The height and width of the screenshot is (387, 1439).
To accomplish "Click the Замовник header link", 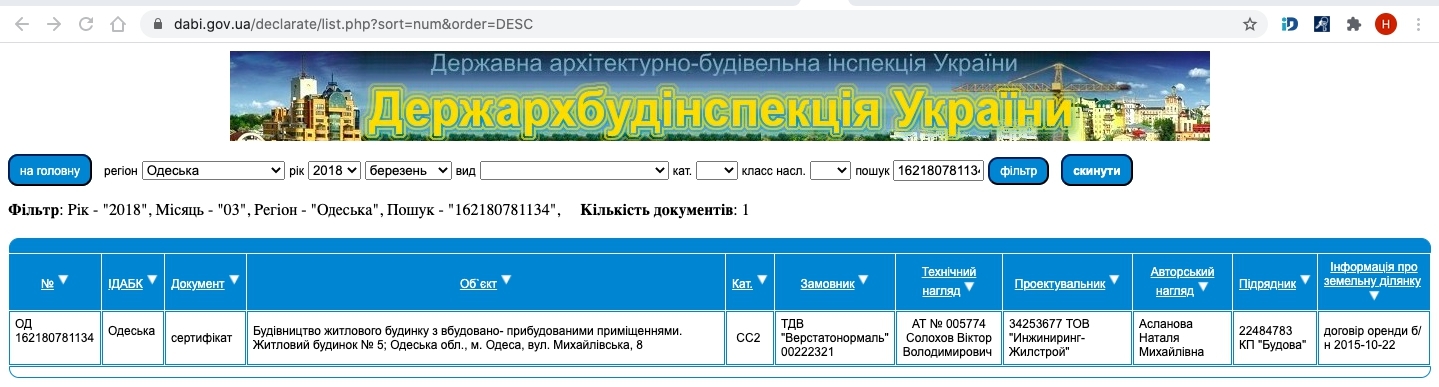I will tap(828, 284).
